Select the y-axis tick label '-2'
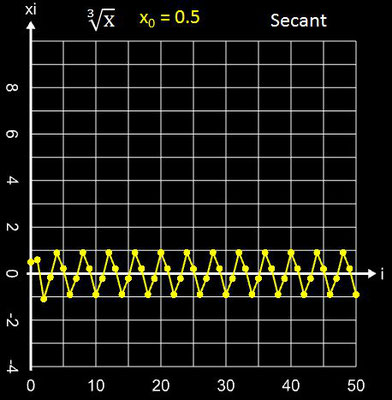Image resolution: width=392 pixels, height=400 pixels. 12,322
